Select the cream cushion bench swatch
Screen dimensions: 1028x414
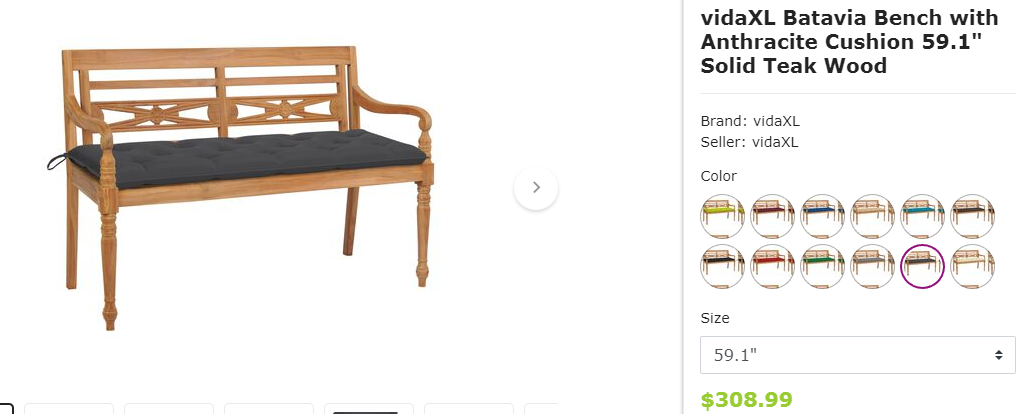(972, 266)
